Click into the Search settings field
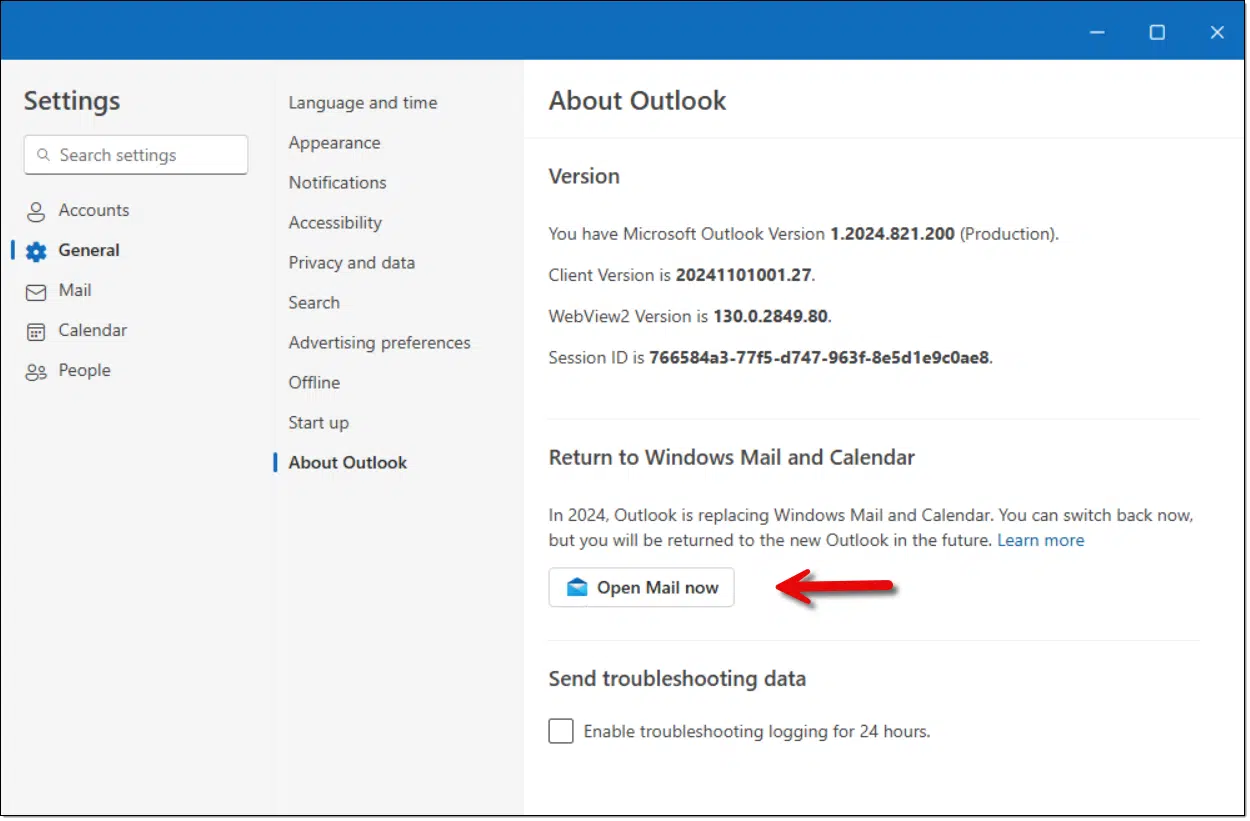Image resolution: width=1250 pixels, height=821 pixels. (136, 155)
